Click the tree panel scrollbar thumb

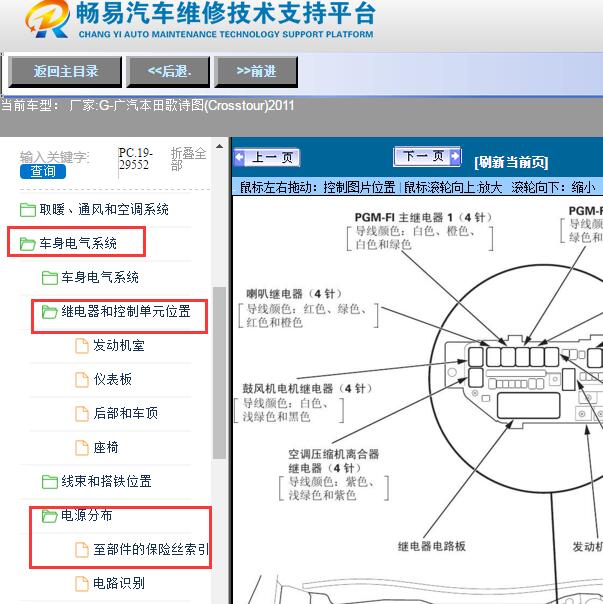coord(219,373)
